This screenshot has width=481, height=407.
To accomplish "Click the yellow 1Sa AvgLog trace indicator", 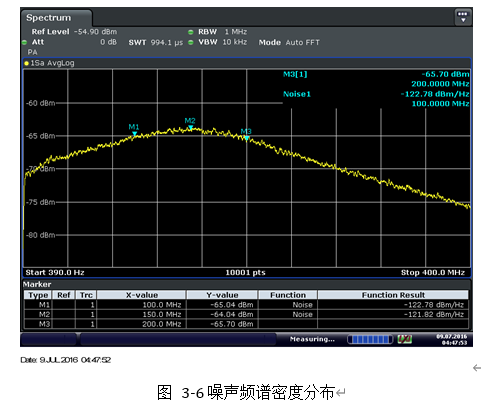I will tap(27, 63).
